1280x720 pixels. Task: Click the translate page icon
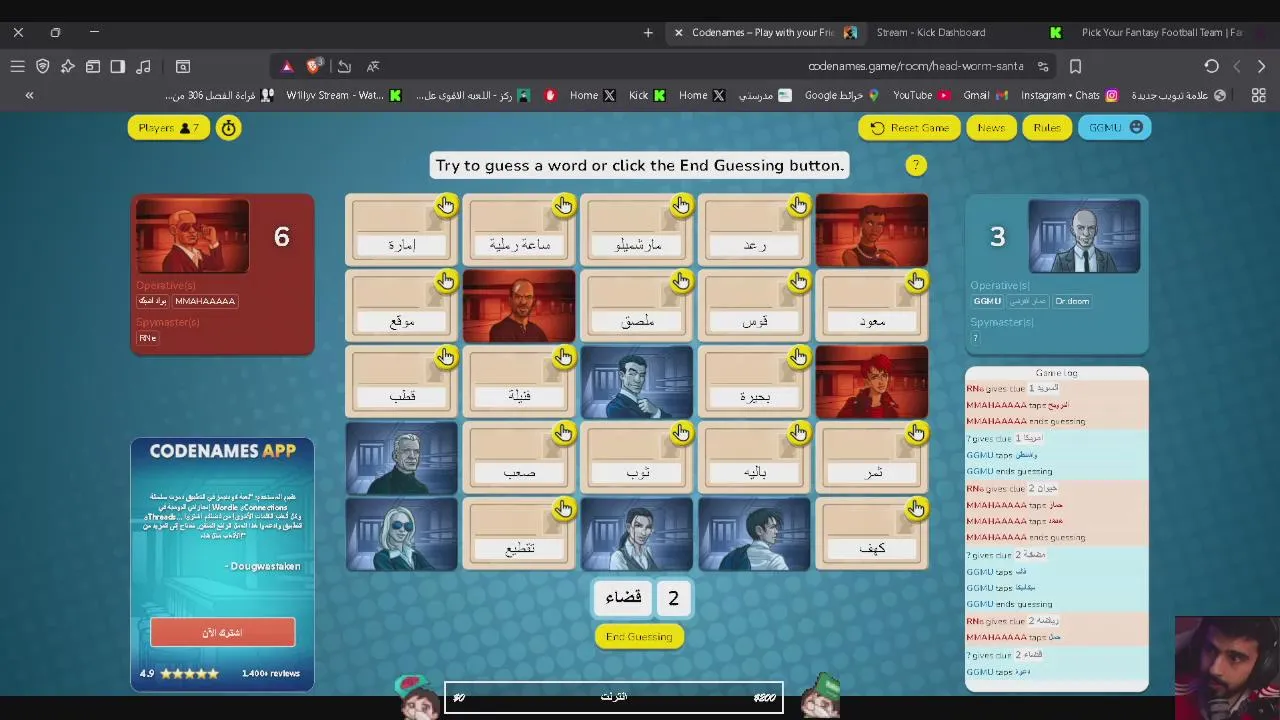[373, 66]
